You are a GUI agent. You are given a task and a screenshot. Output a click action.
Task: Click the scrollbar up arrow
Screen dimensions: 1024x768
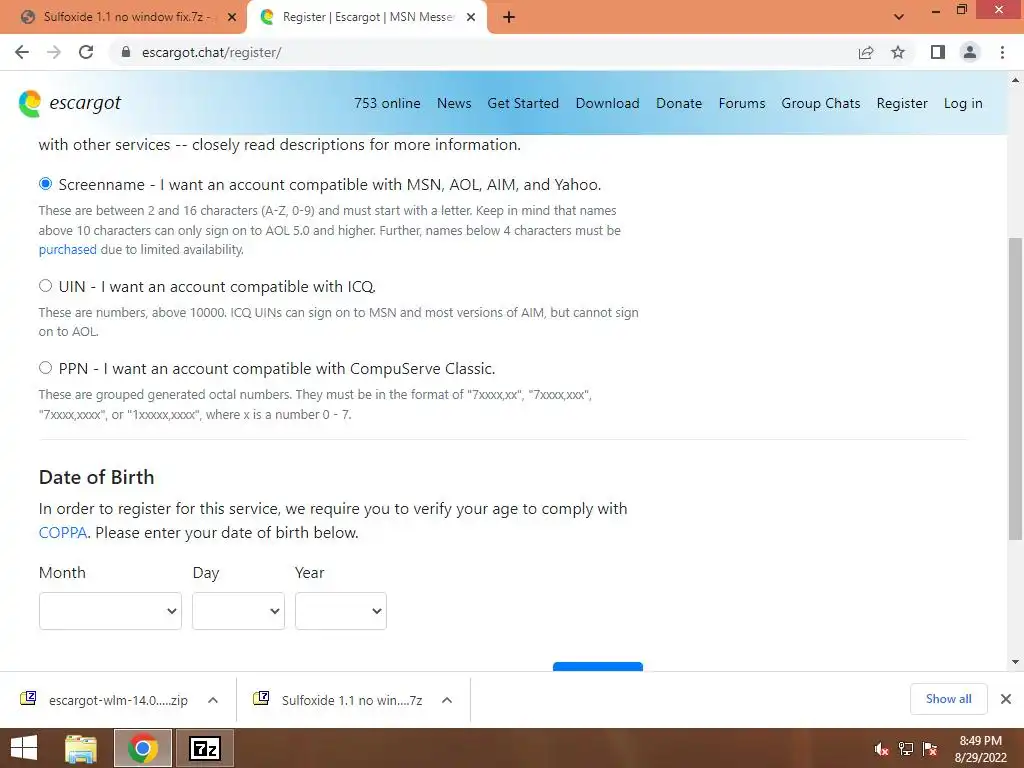(x=1015, y=80)
